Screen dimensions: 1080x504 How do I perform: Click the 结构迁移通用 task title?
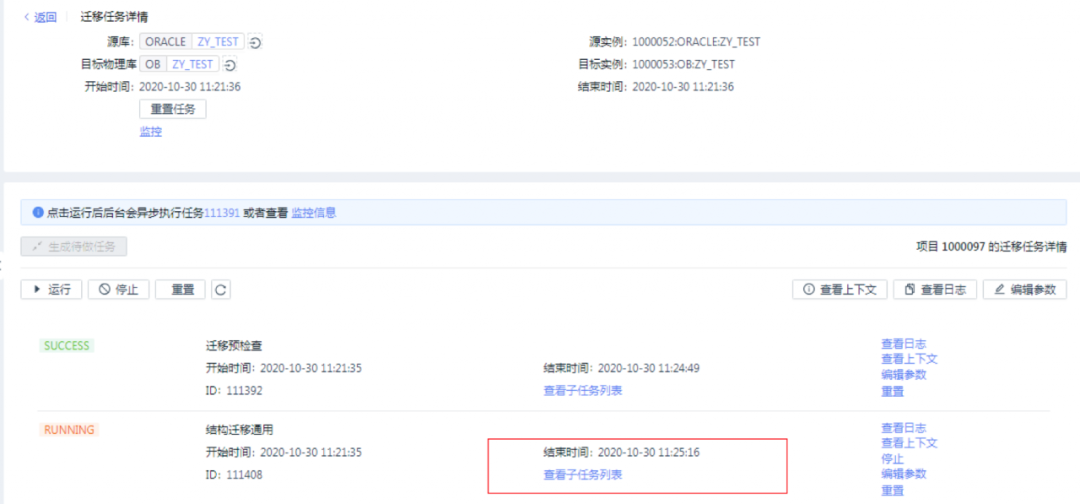coord(240,430)
